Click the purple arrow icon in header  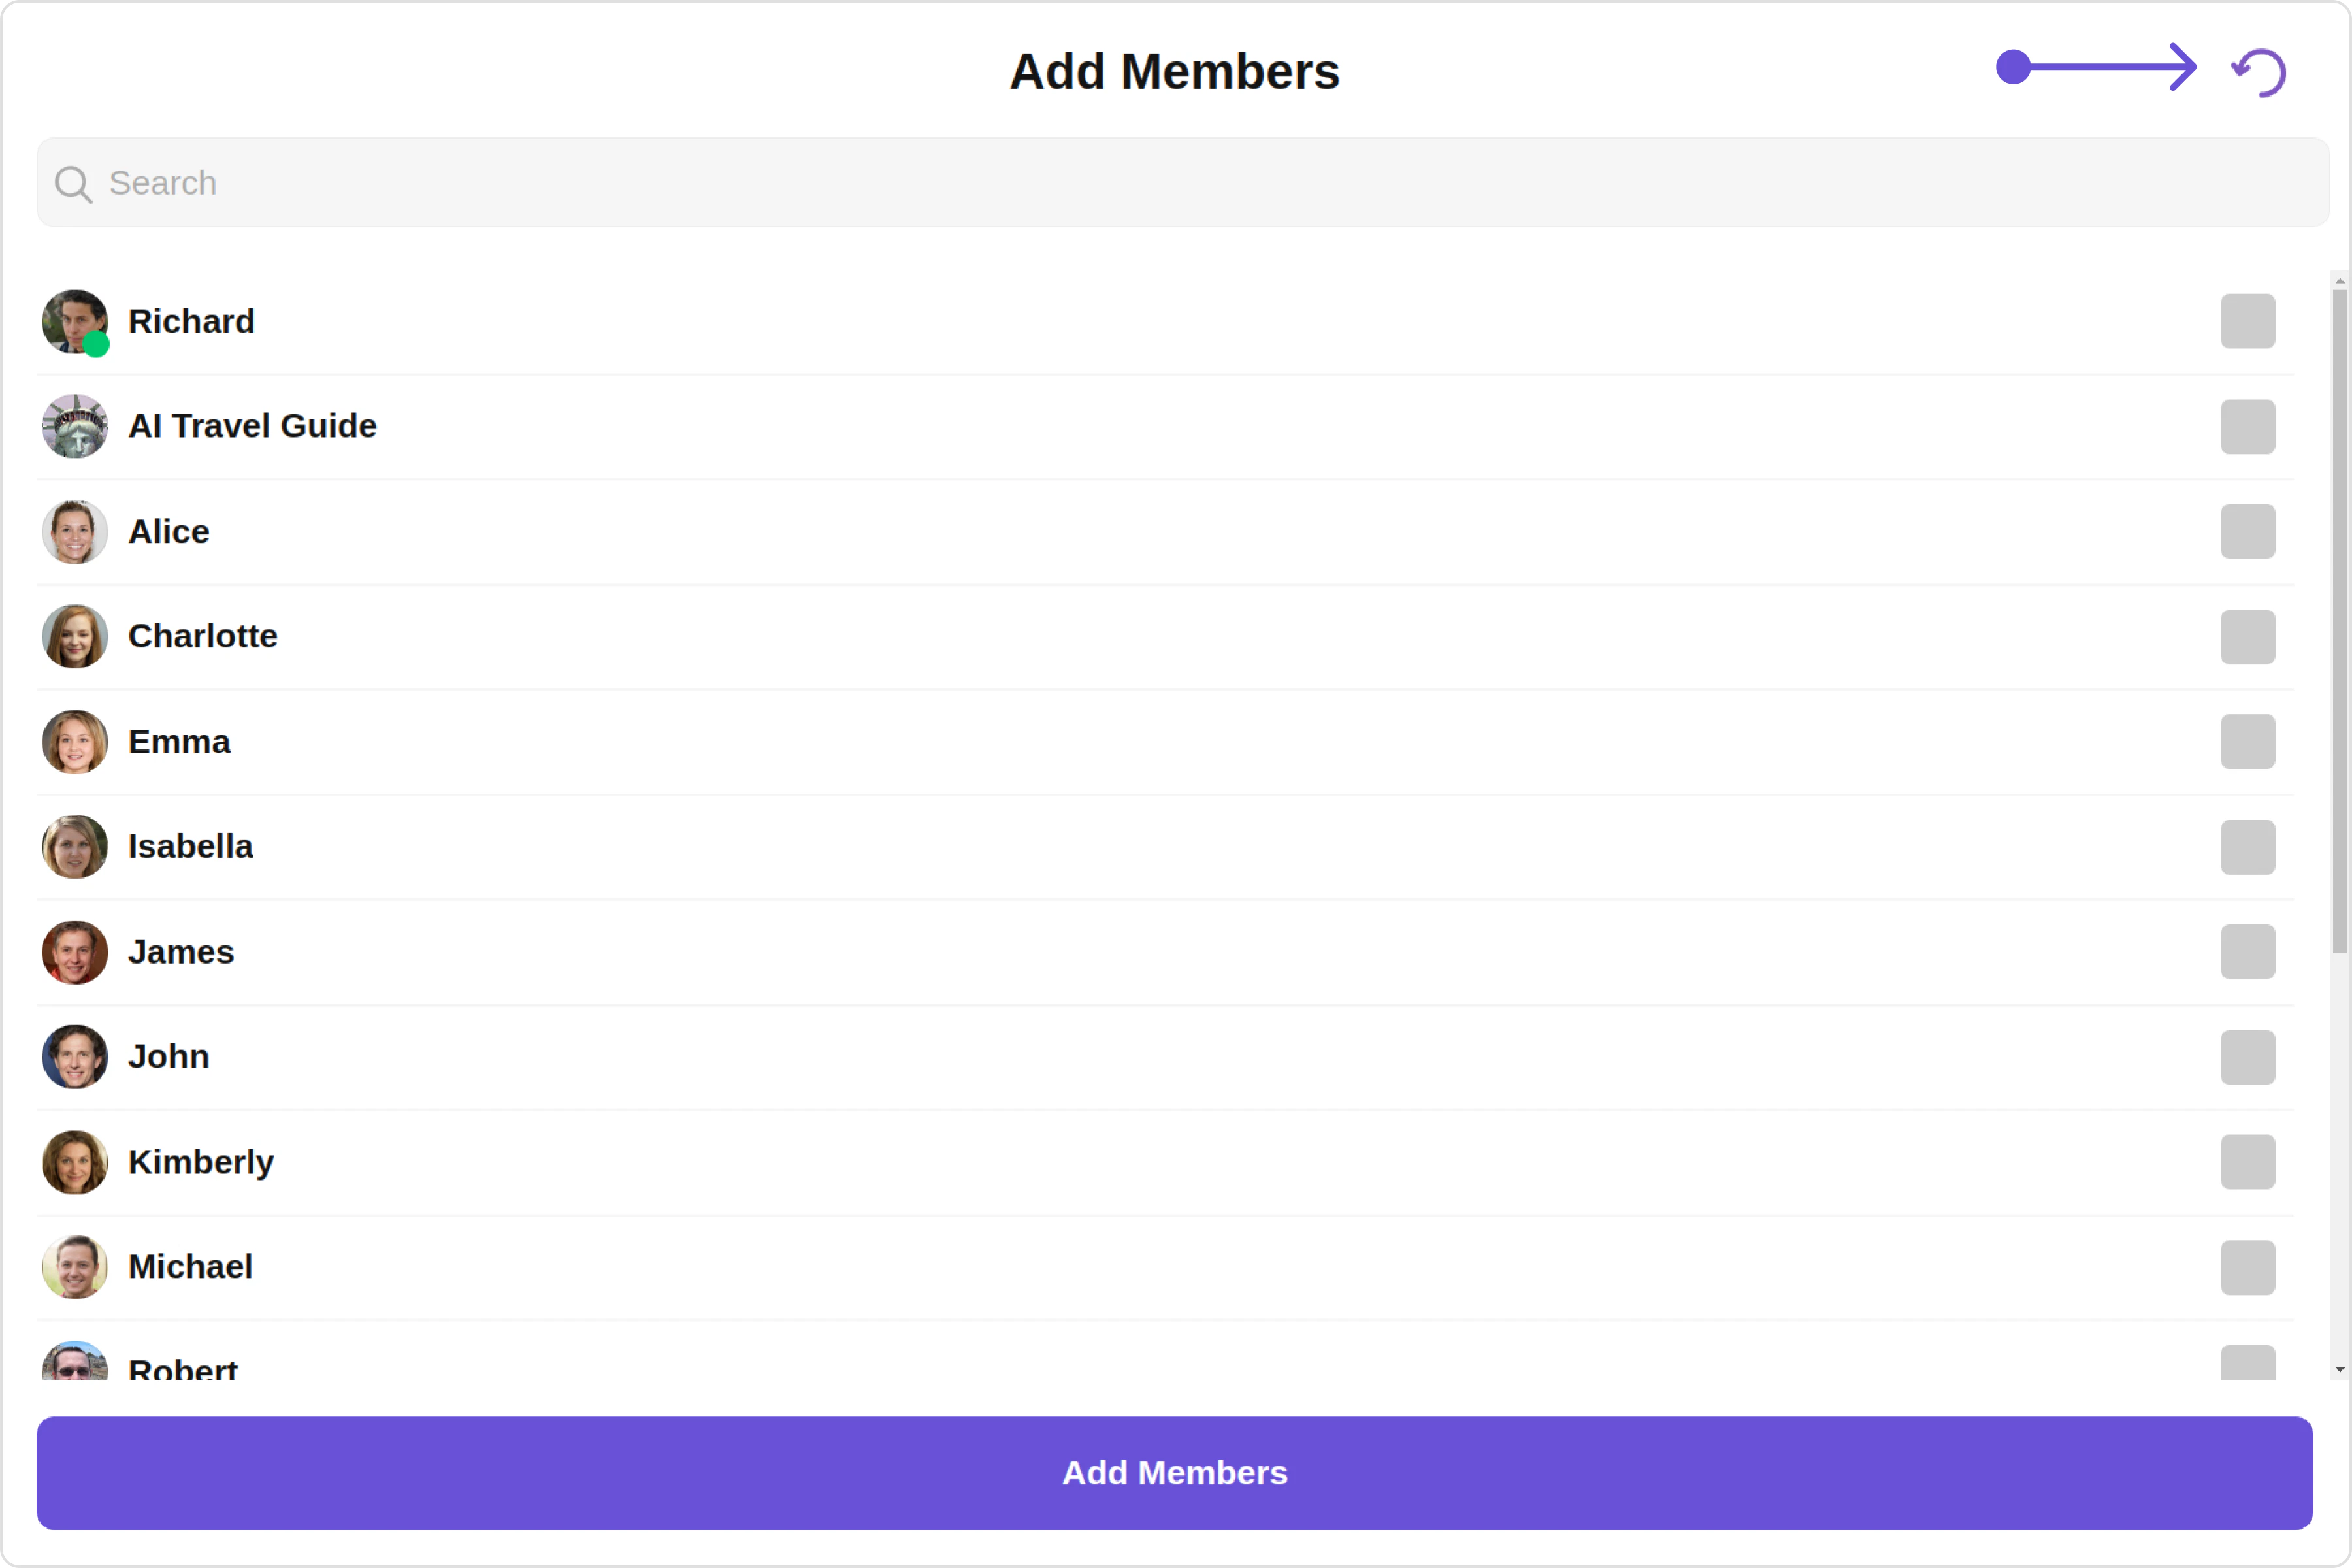[x=2096, y=68]
